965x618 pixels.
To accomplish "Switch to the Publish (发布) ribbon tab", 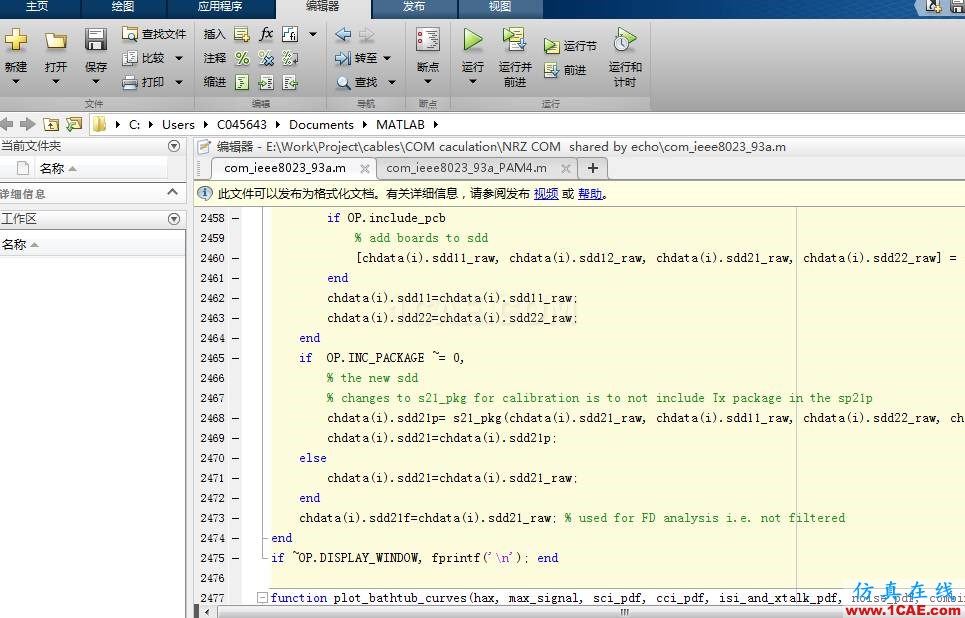I will coord(414,7).
